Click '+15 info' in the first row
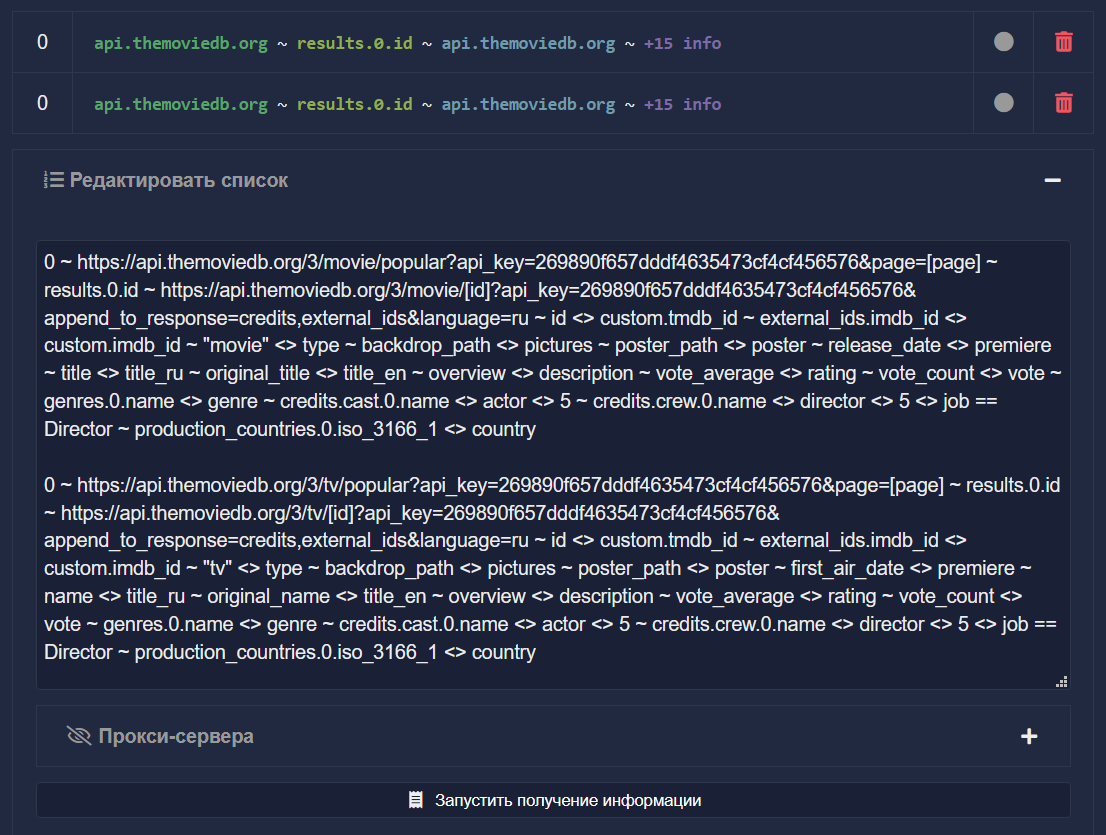1106x835 pixels. click(682, 43)
